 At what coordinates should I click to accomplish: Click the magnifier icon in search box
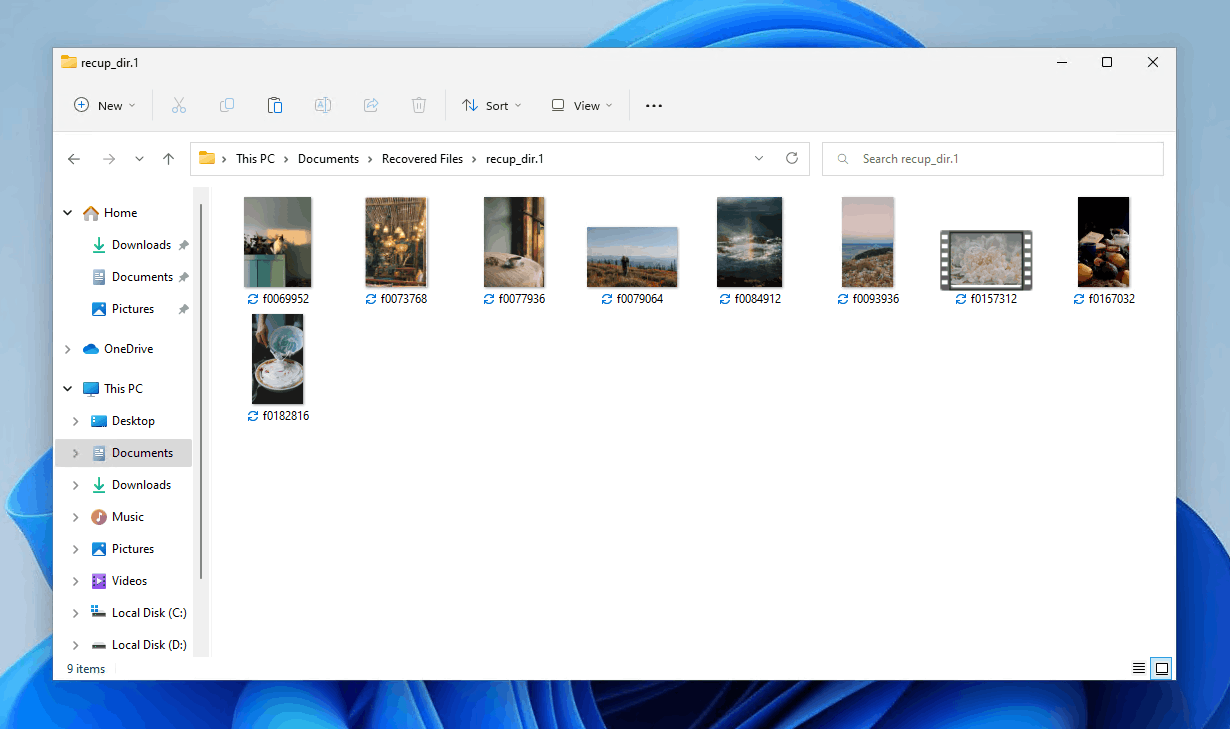(844, 159)
